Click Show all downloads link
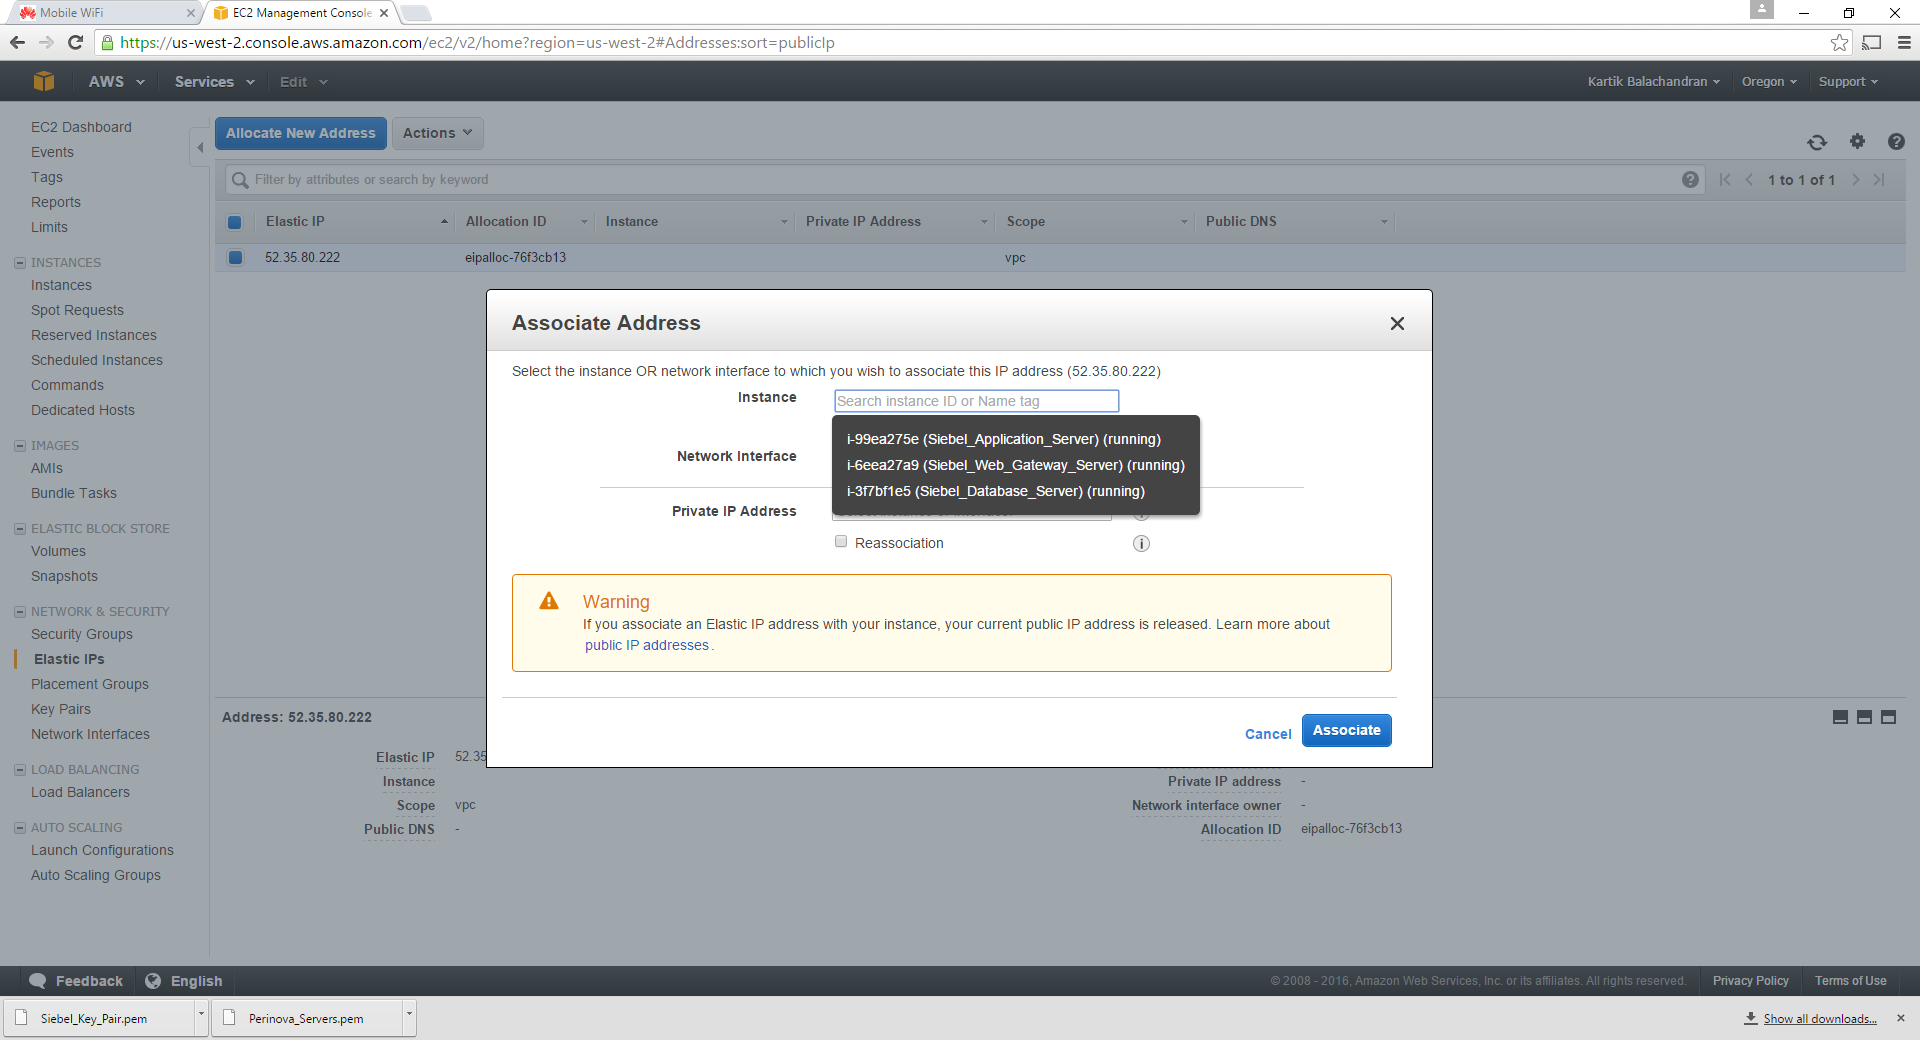 1819,1018
